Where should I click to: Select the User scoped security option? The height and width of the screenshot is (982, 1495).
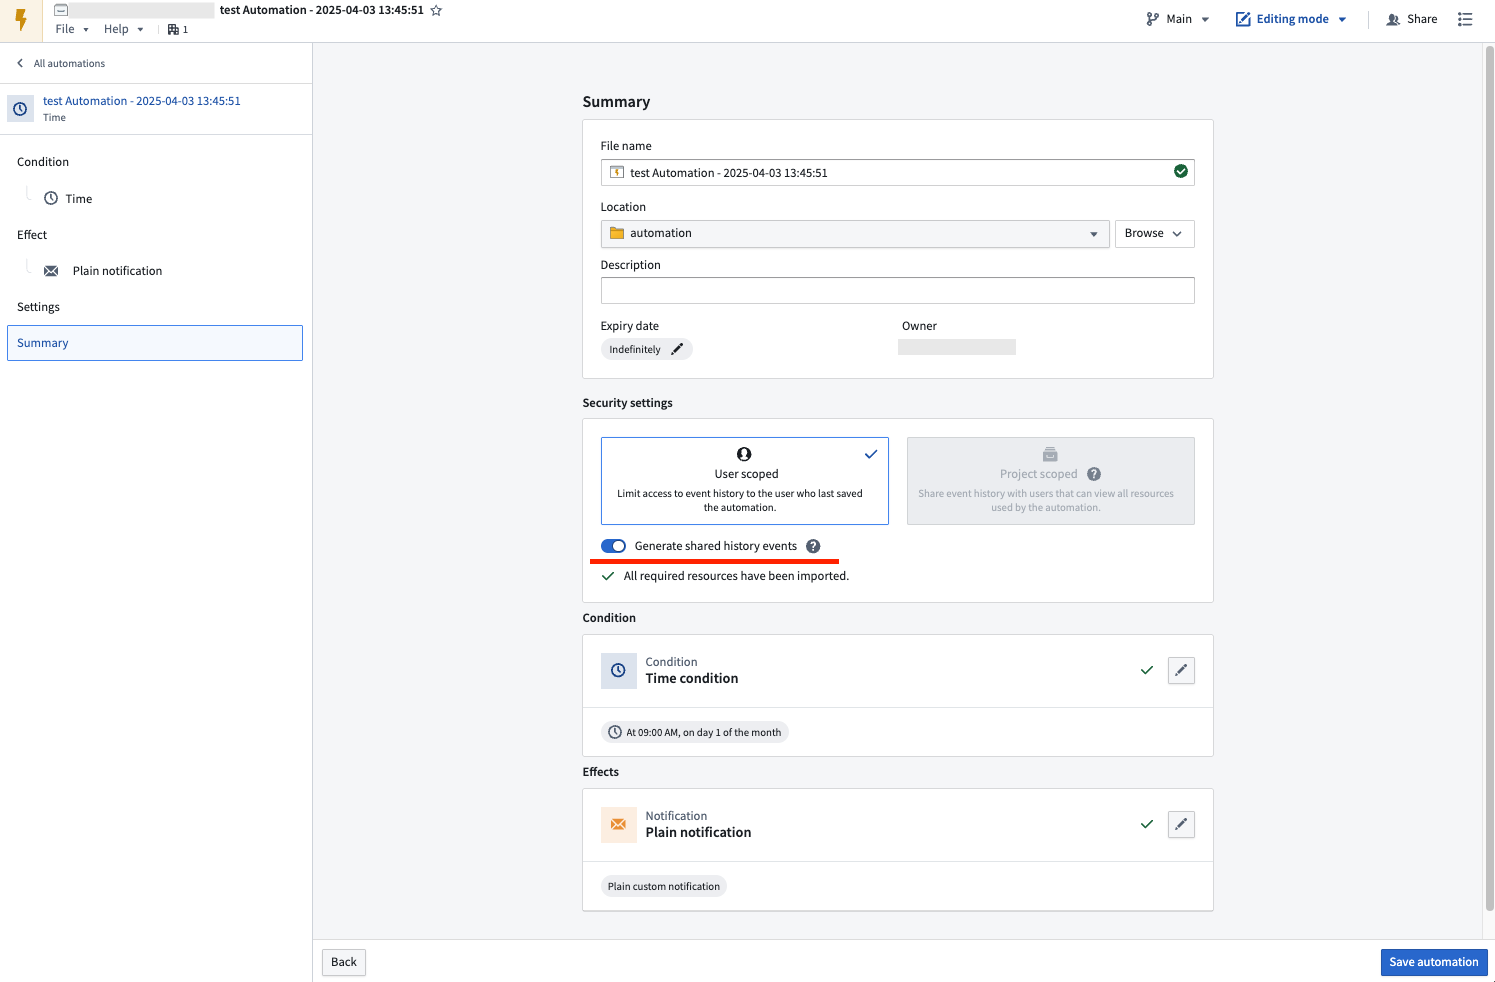(744, 481)
